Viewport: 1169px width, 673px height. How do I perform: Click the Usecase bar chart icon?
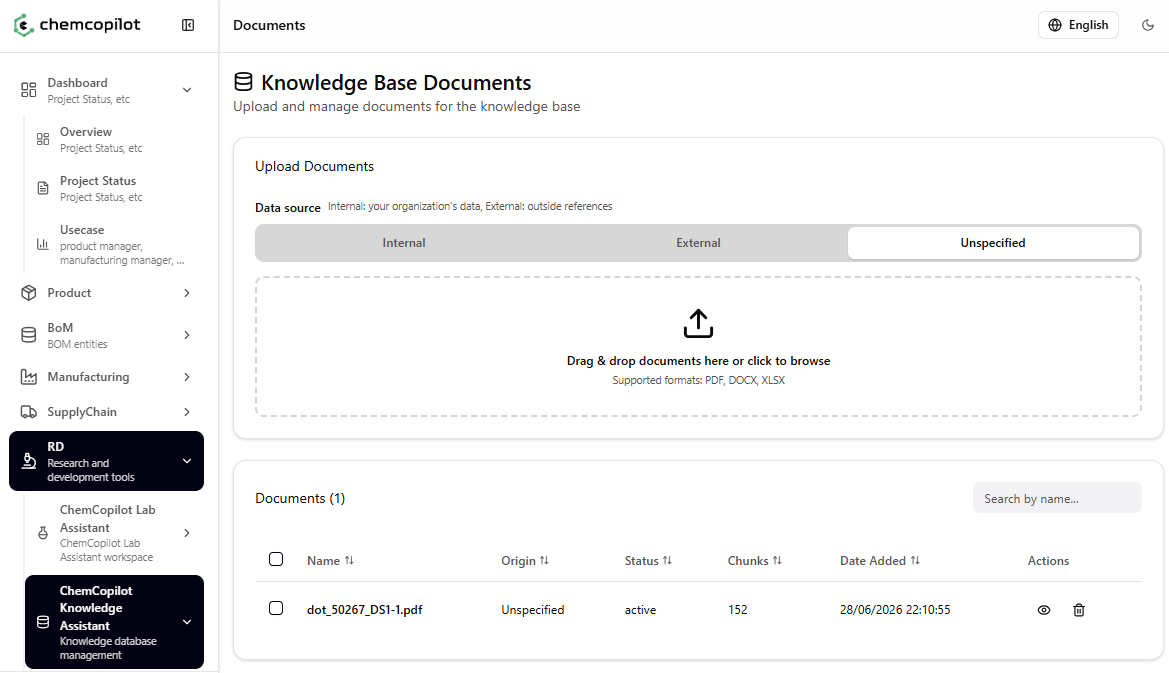[x=43, y=244]
